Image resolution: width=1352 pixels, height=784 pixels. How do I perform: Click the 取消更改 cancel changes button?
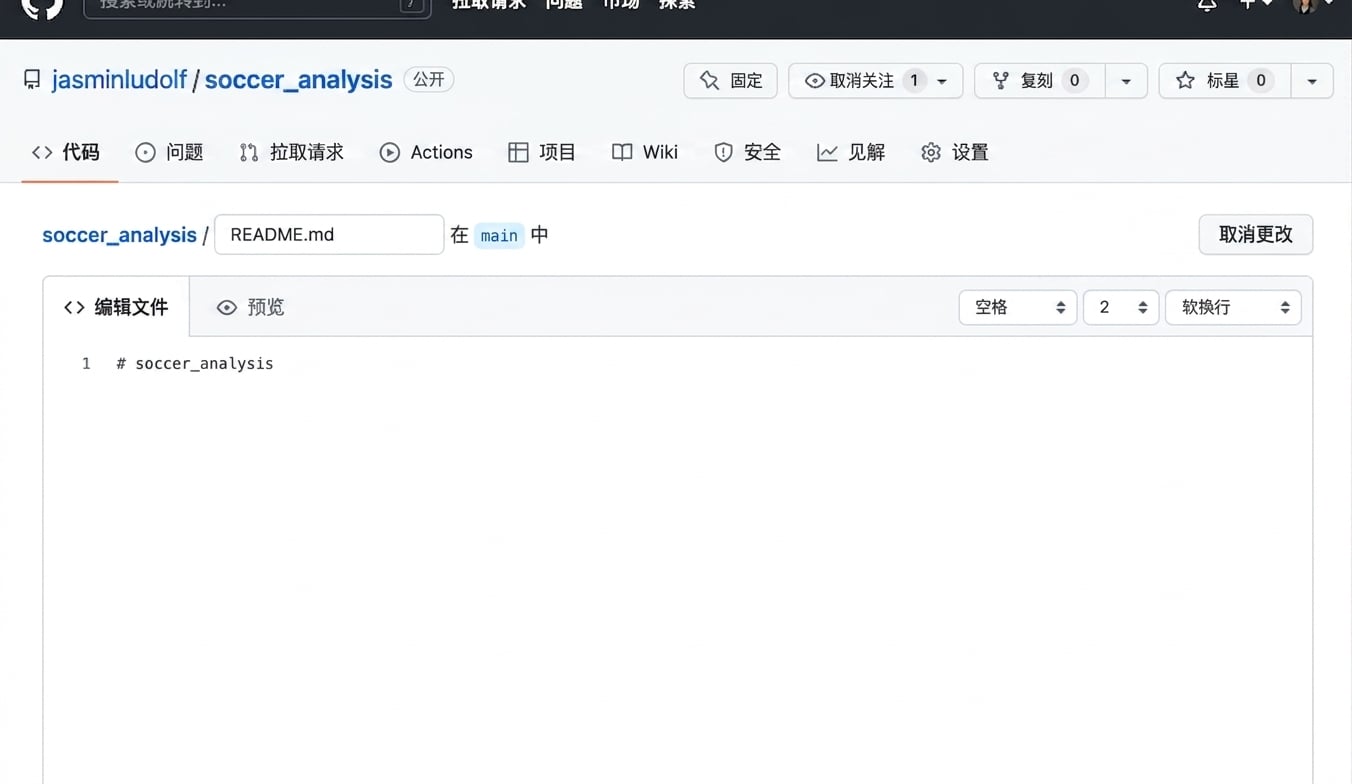(1256, 235)
